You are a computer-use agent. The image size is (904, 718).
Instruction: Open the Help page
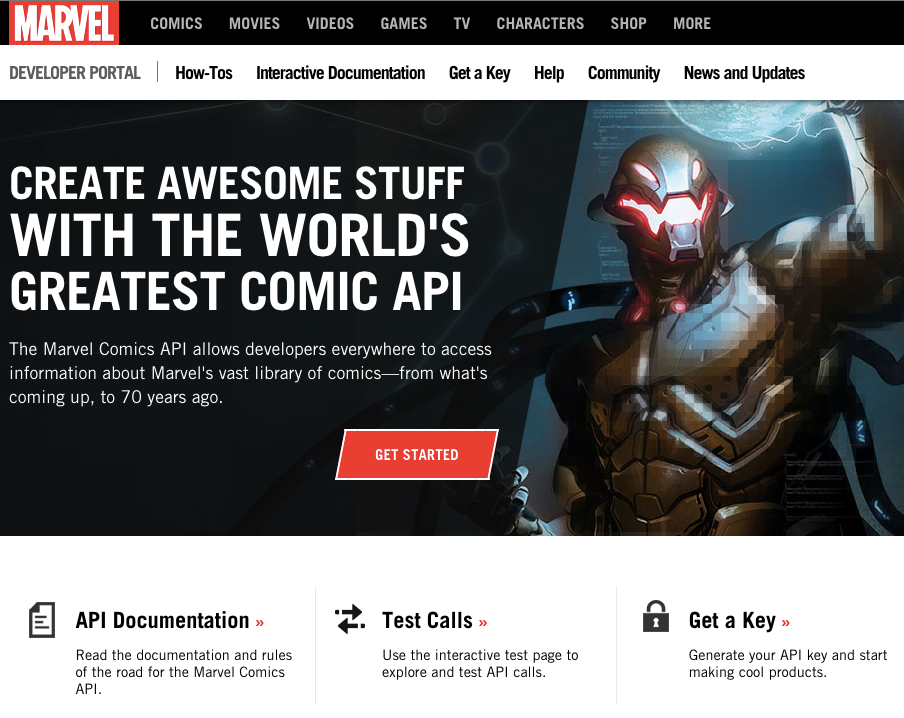(x=549, y=73)
